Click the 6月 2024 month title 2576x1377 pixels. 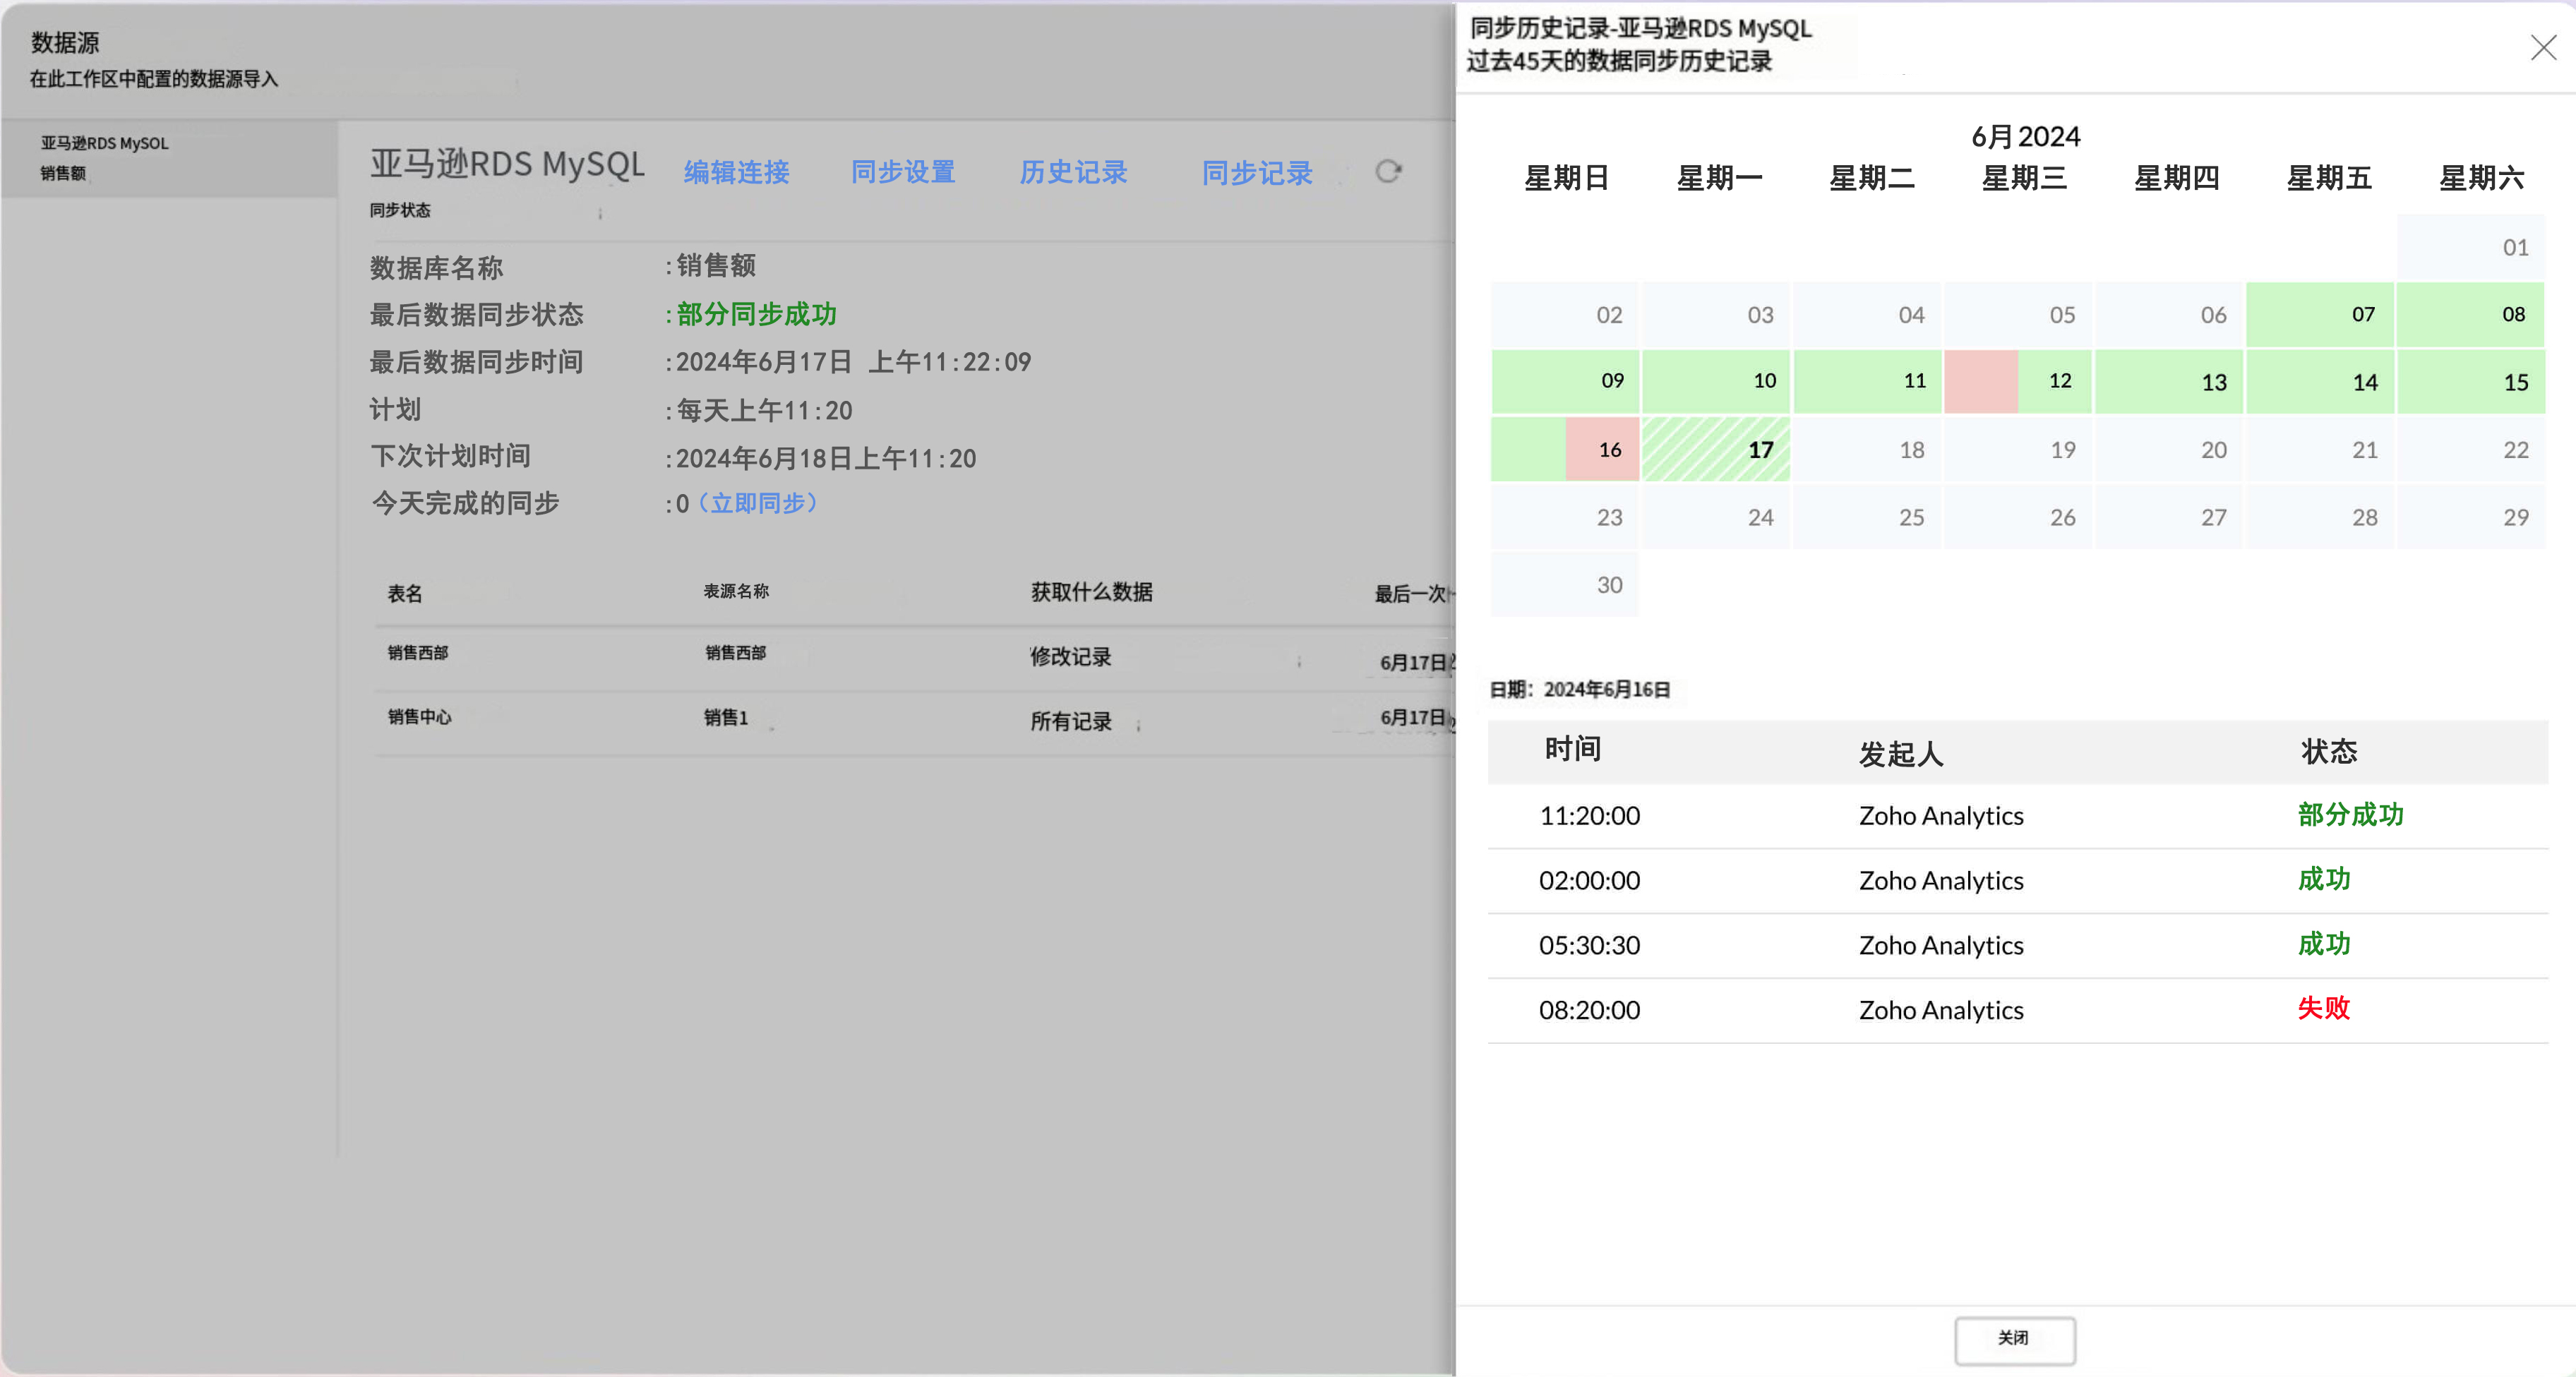(2025, 136)
